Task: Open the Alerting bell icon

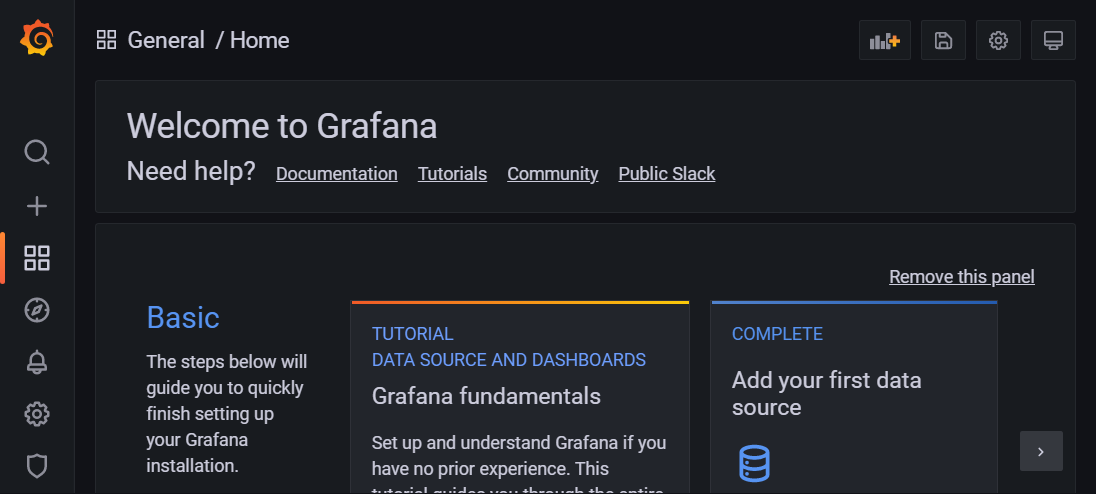Action: tap(37, 362)
